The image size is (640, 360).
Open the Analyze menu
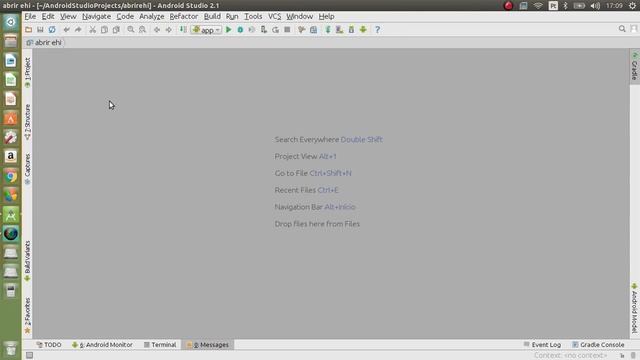[x=151, y=16]
